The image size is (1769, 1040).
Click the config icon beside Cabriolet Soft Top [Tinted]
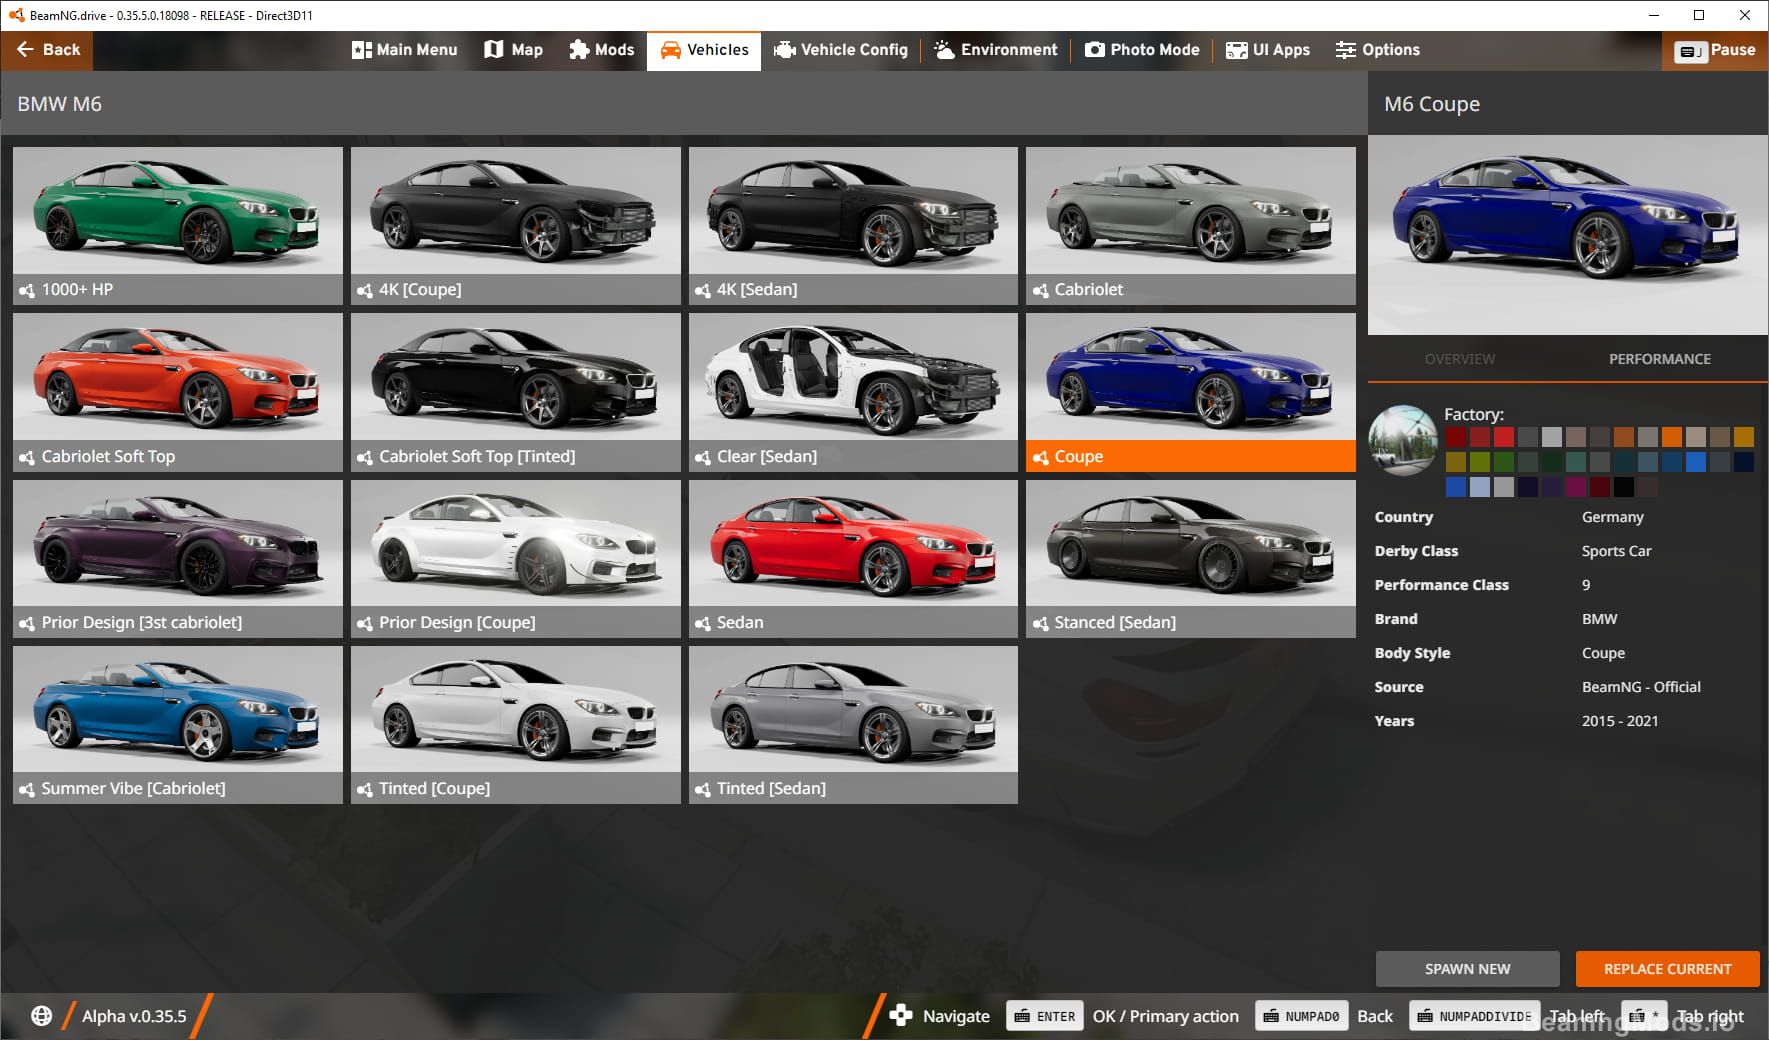364,457
